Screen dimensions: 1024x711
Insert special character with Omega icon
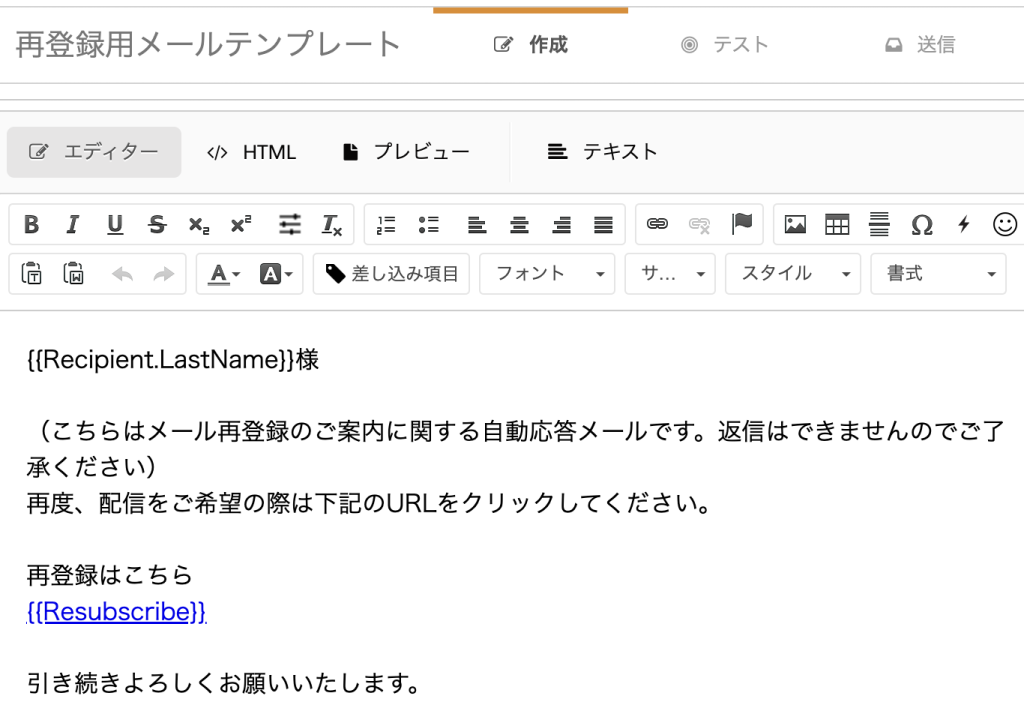(921, 225)
